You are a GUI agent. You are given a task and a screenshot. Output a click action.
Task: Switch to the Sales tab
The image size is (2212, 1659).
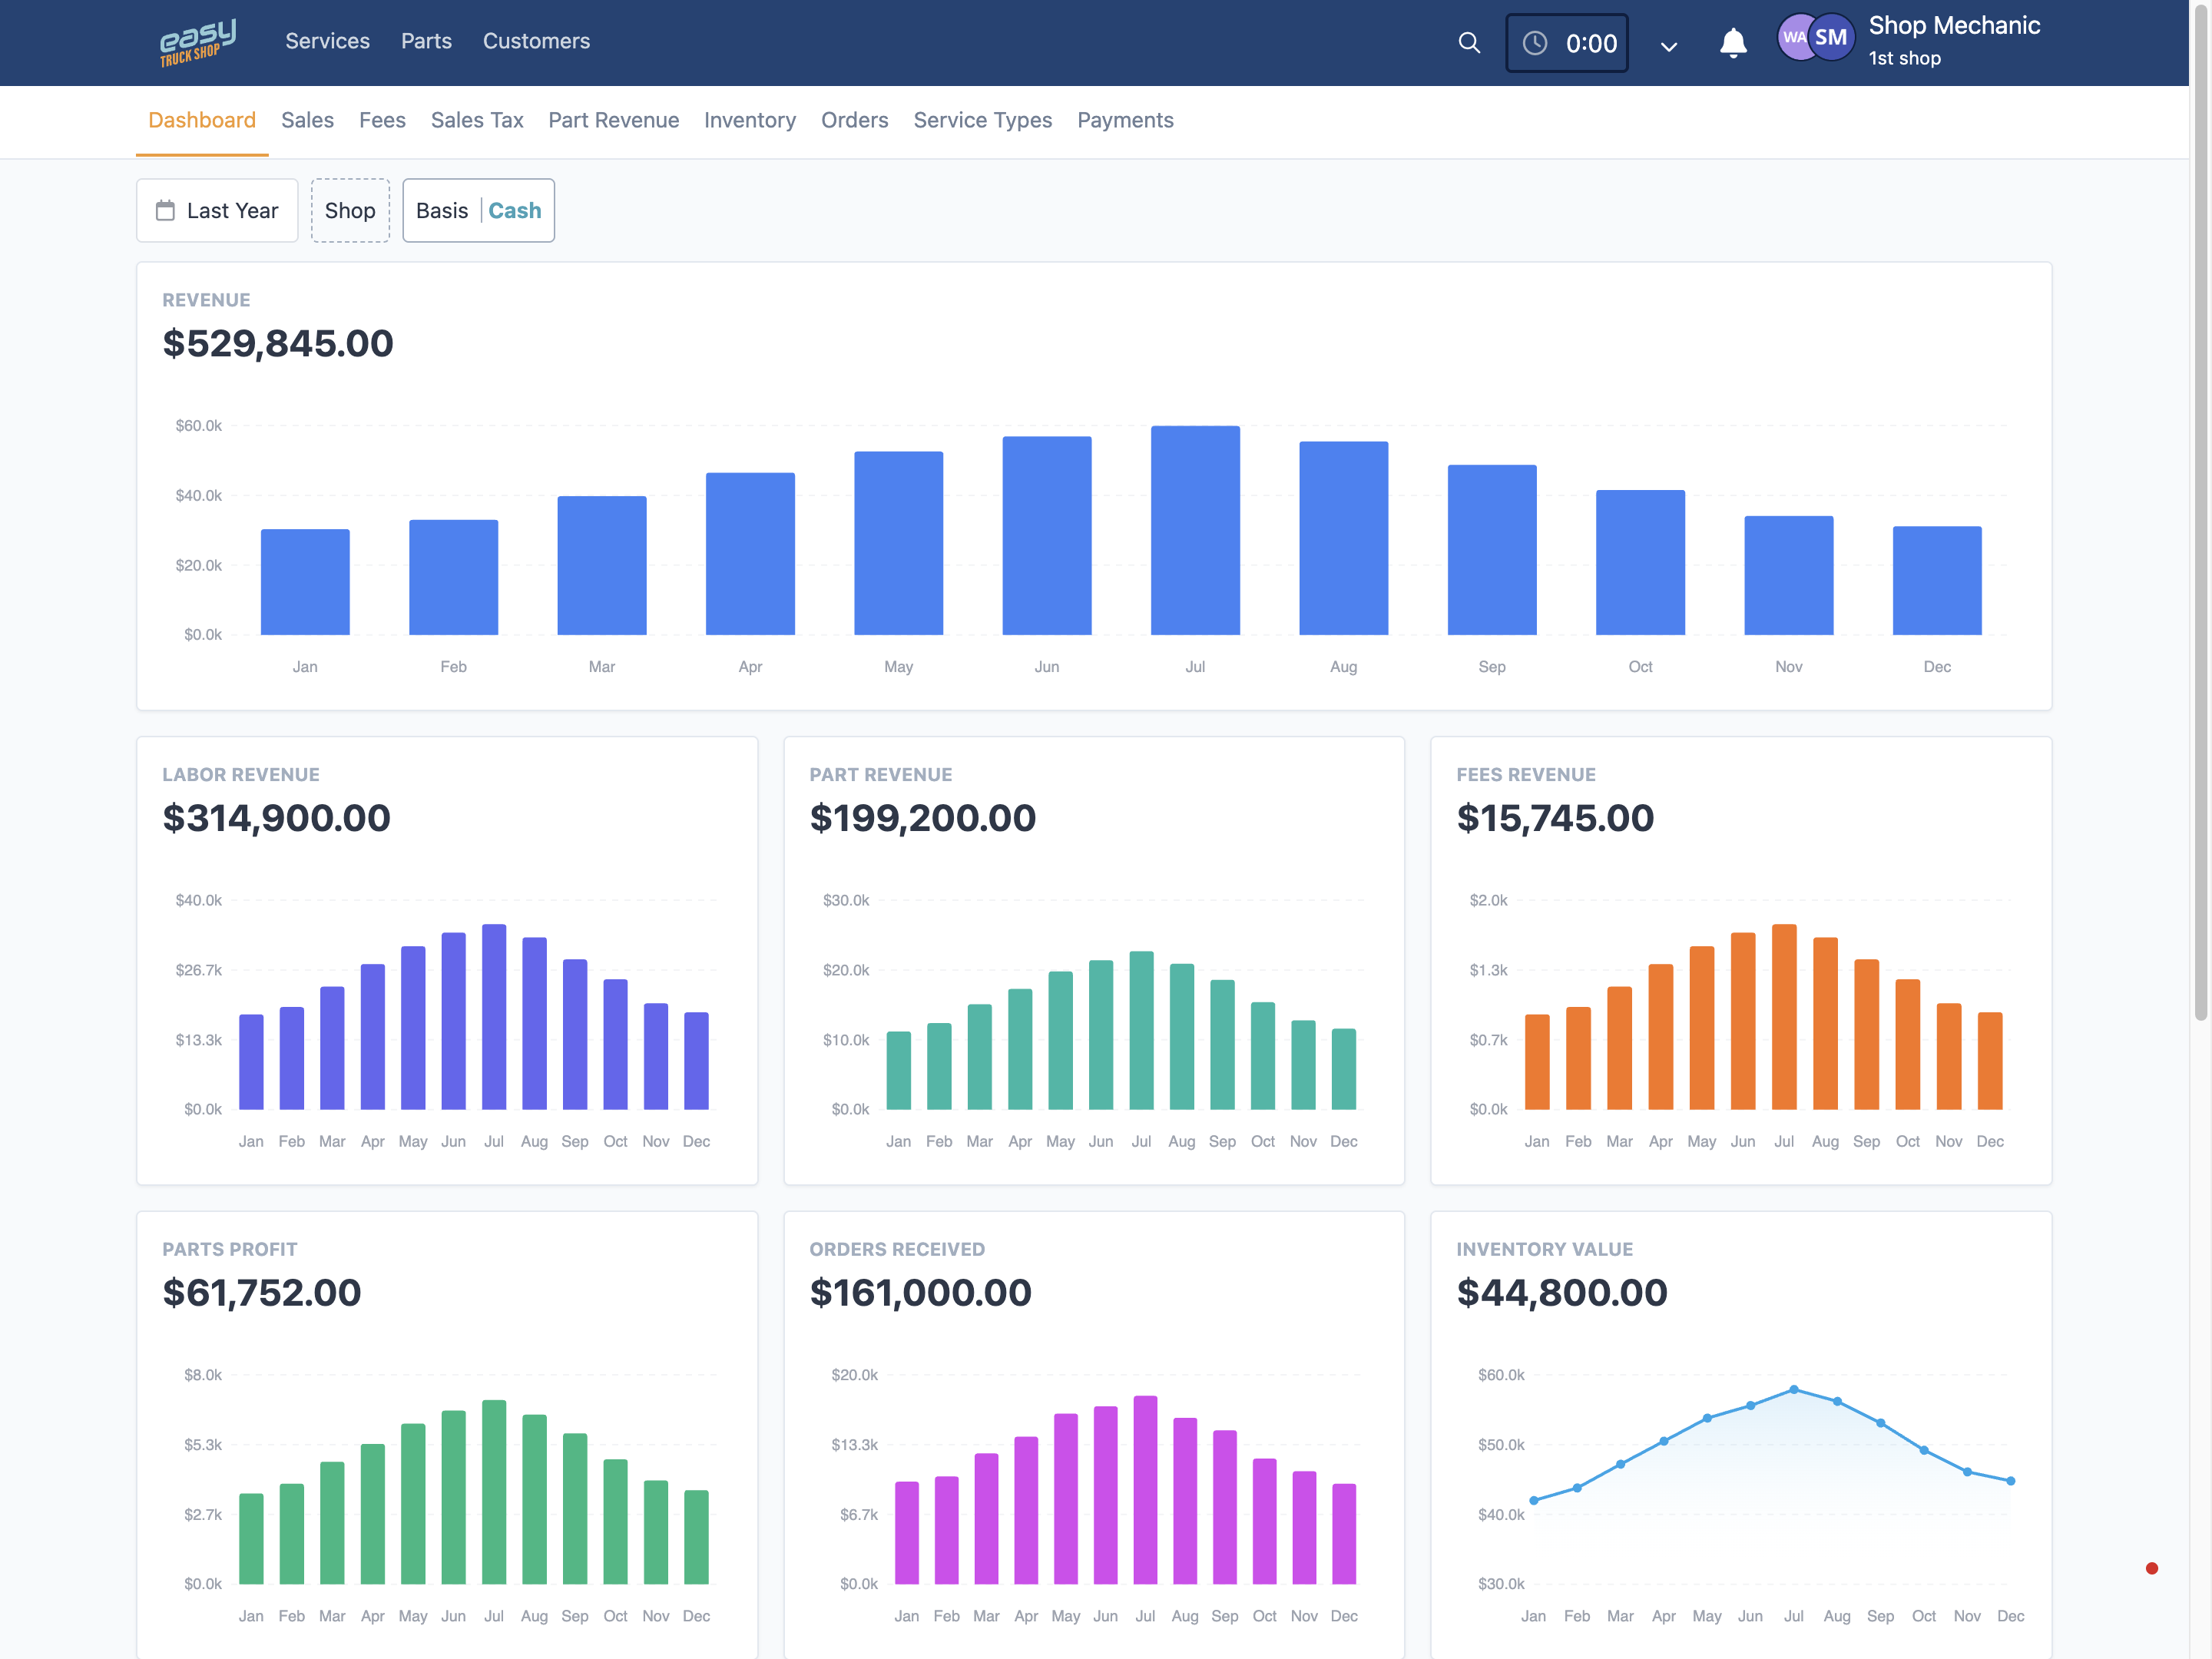307,120
